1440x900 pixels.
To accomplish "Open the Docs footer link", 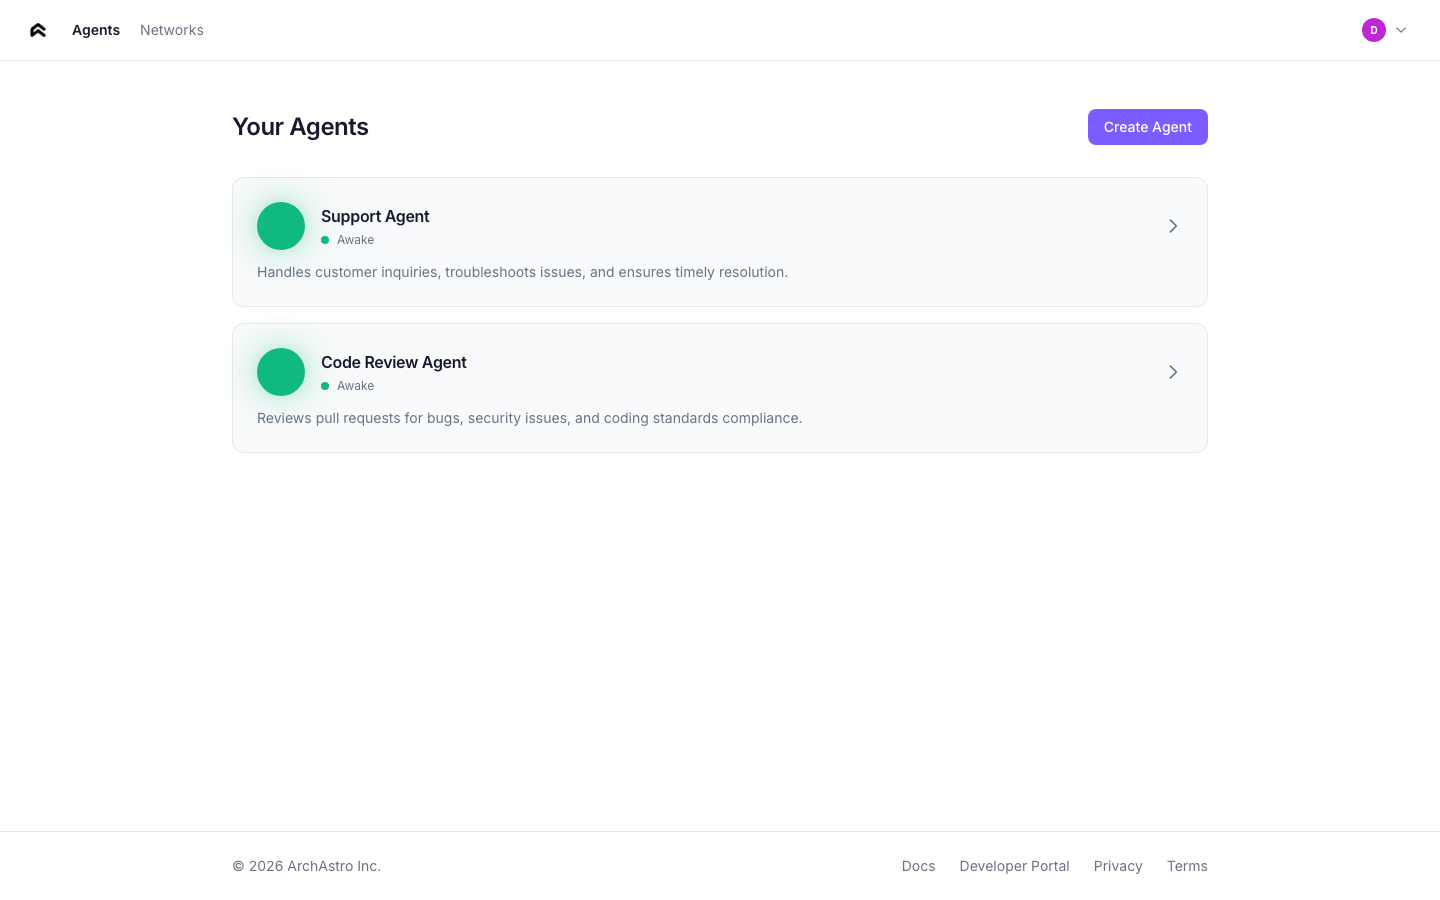I will click(x=918, y=866).
